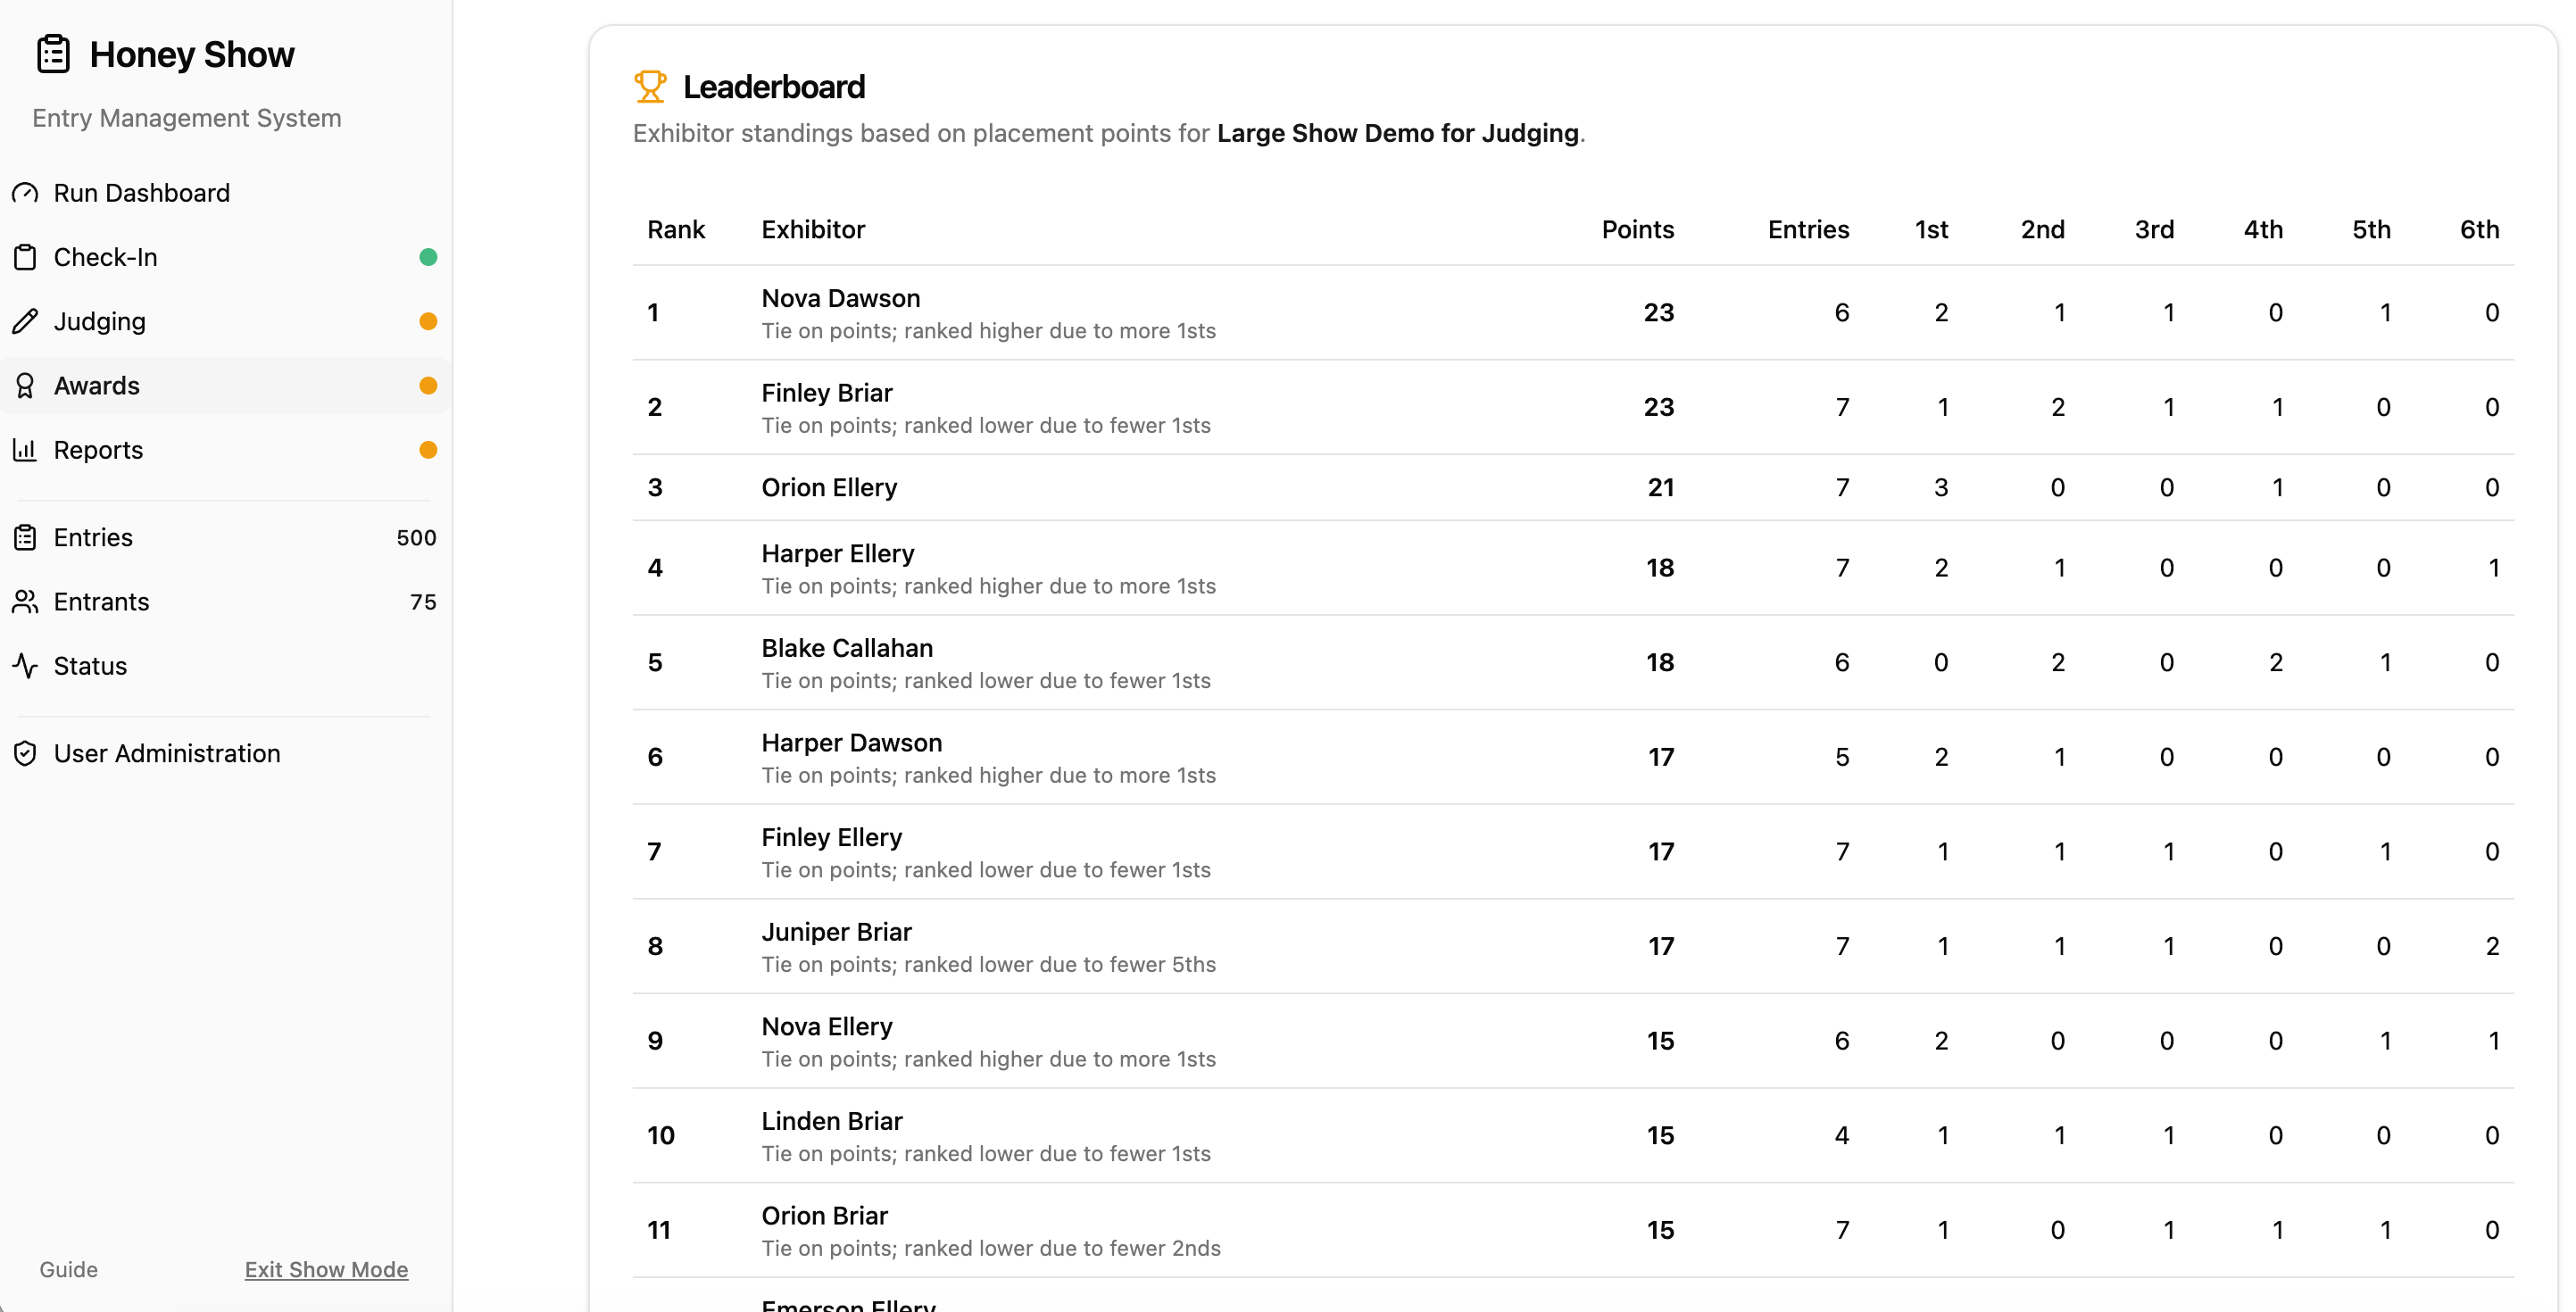Click the Entries count badge 500
The height and width of the screenshot is (1312, 2576).
pyautogui.click(x=416, y=537)
